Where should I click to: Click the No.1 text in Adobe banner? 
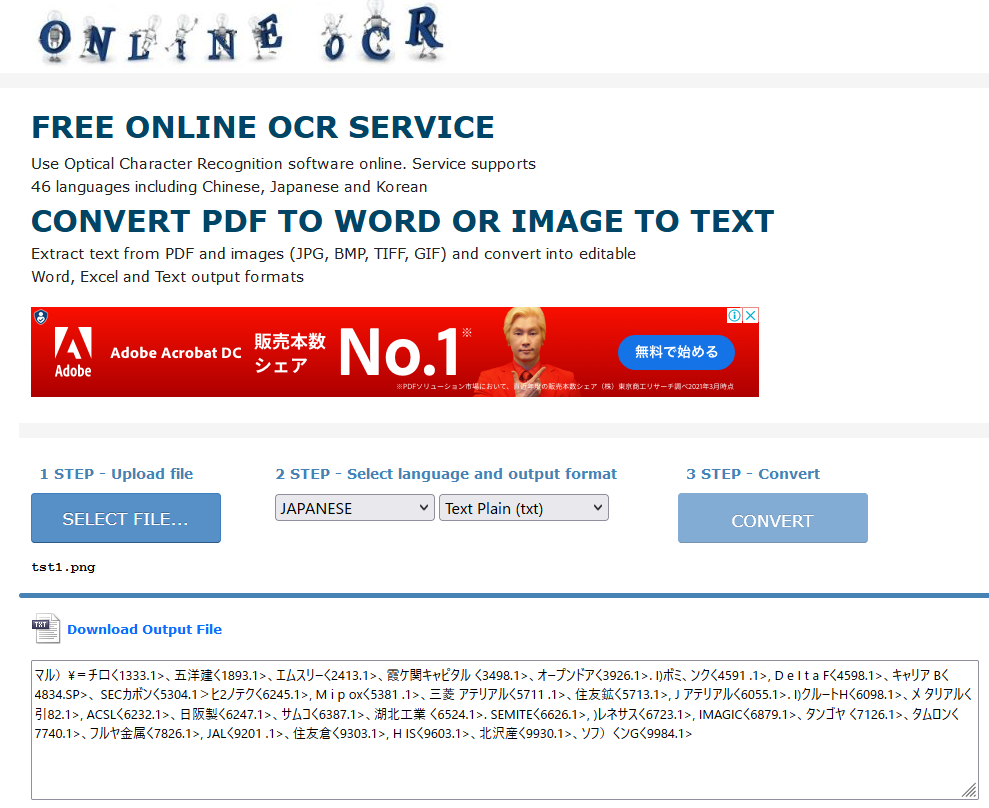point(400,352)
